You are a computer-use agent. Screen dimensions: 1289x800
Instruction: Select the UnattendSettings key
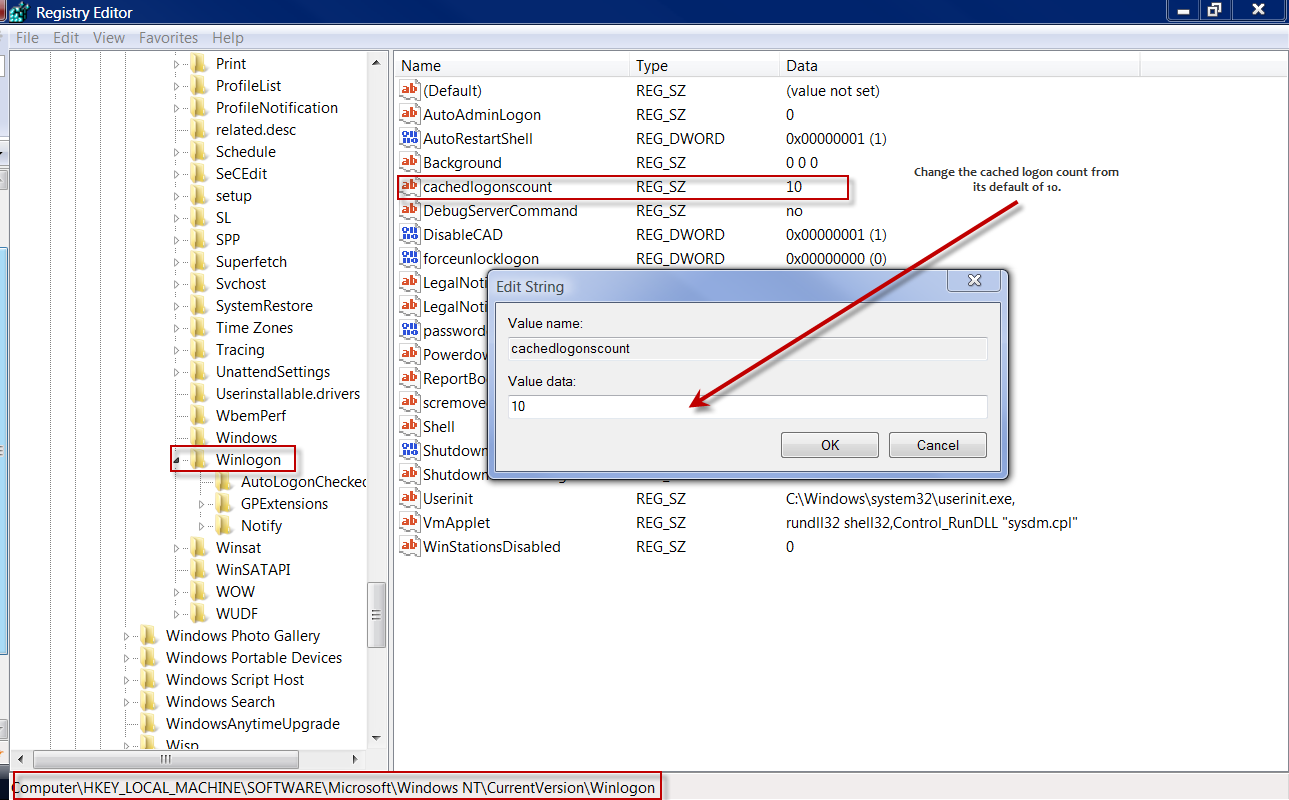point(272,372)
